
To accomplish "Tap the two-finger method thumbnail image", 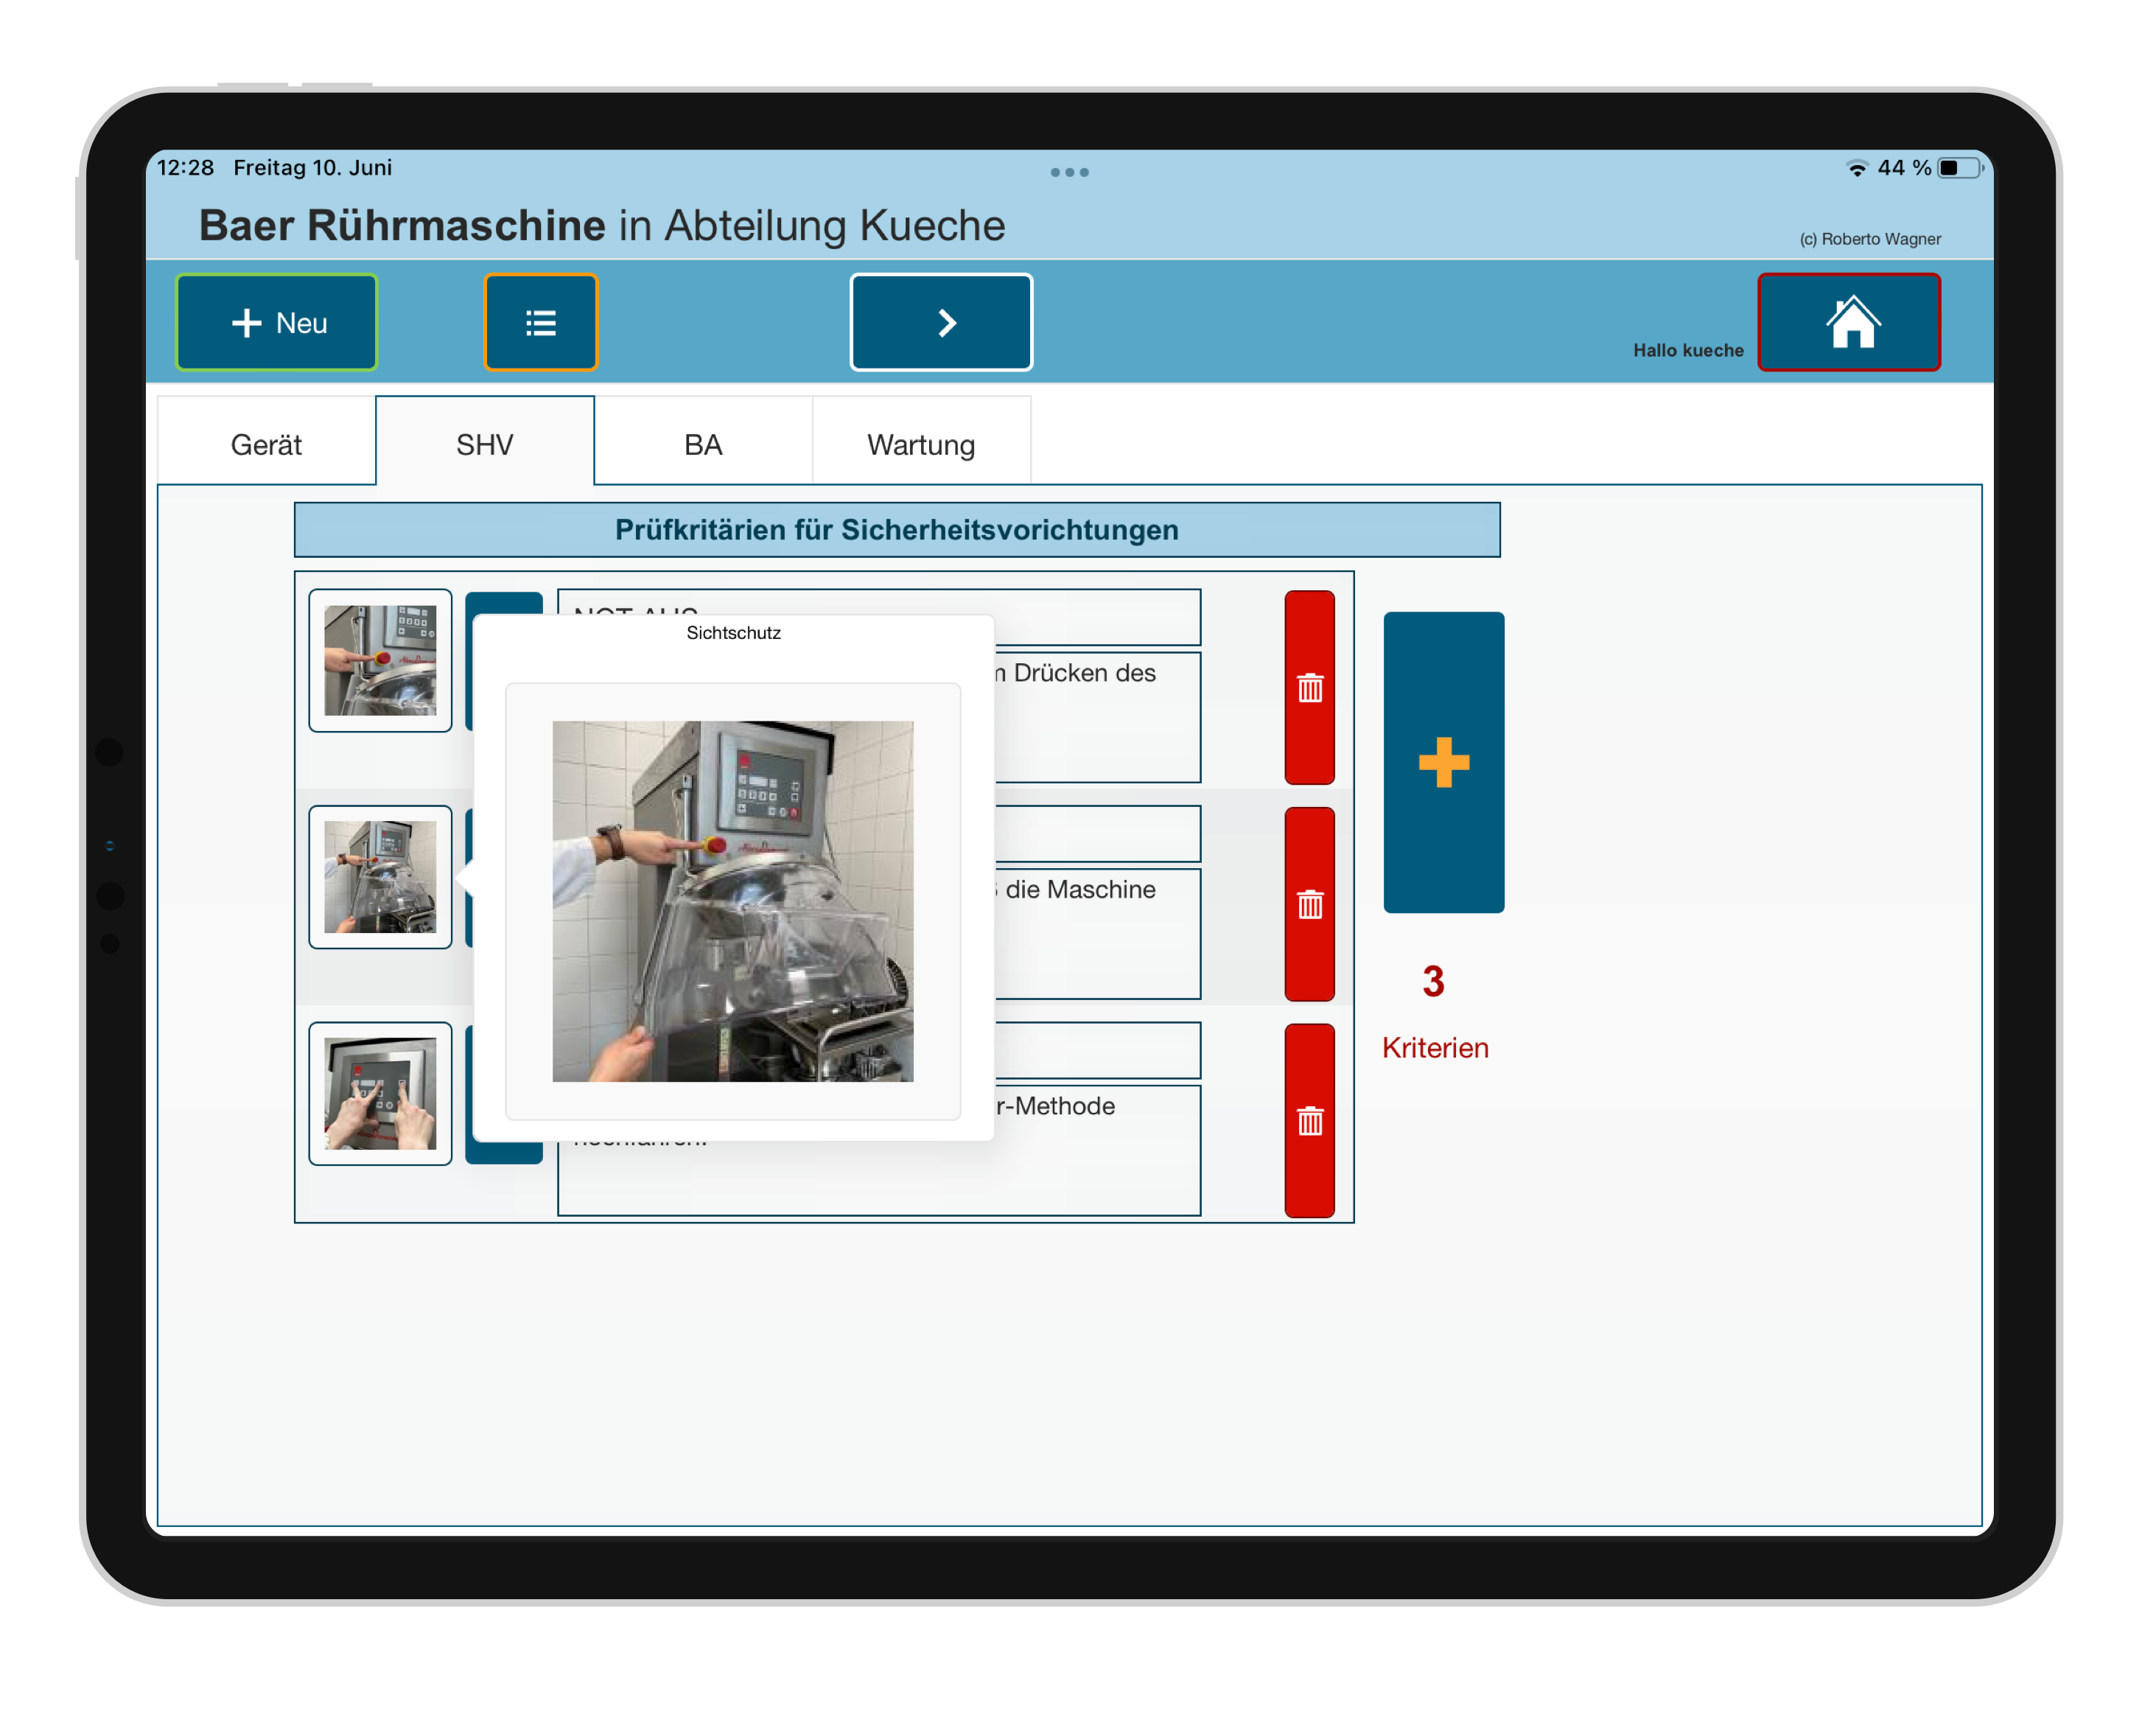I will [380, 1093].
